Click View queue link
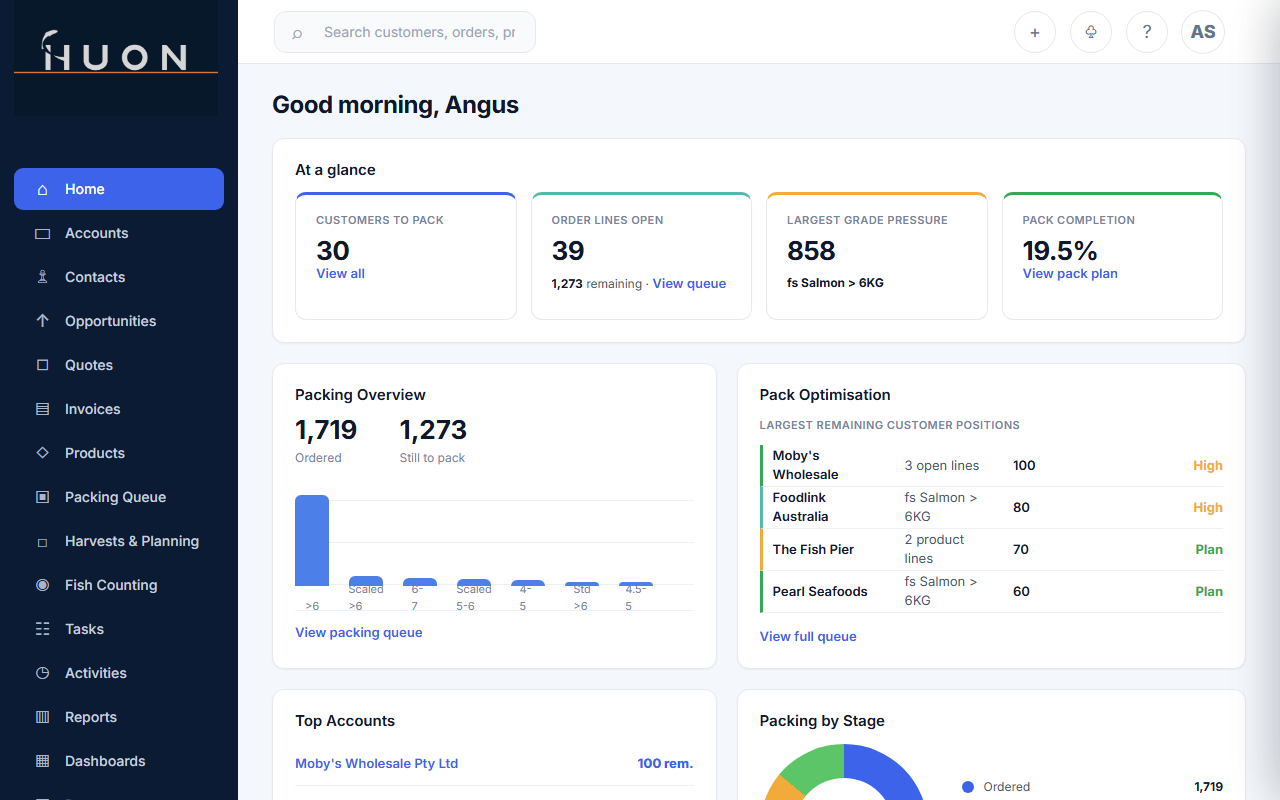The image size is (1280, 800). pyautogui.click(x=689, y=284)
